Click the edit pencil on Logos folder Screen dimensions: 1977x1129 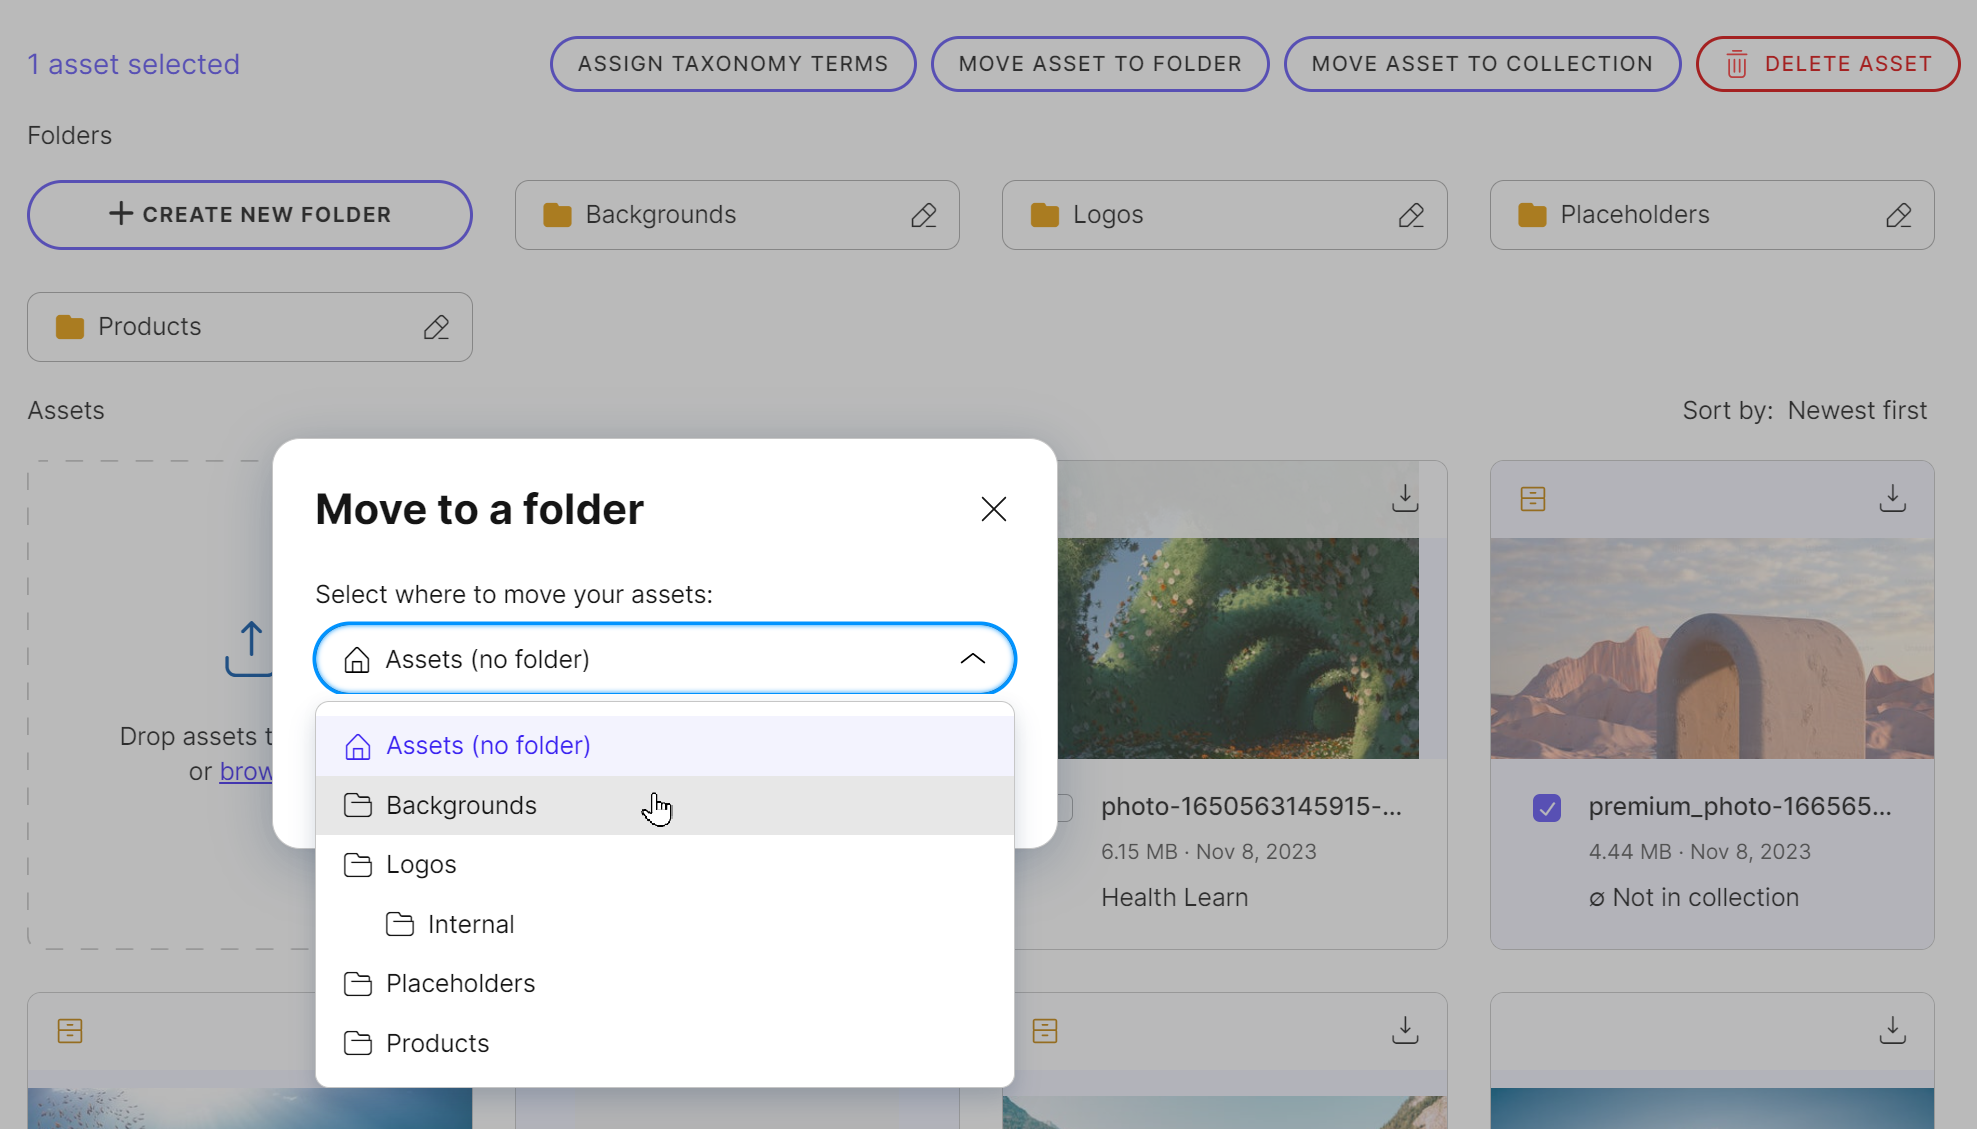pos(1411,215)
